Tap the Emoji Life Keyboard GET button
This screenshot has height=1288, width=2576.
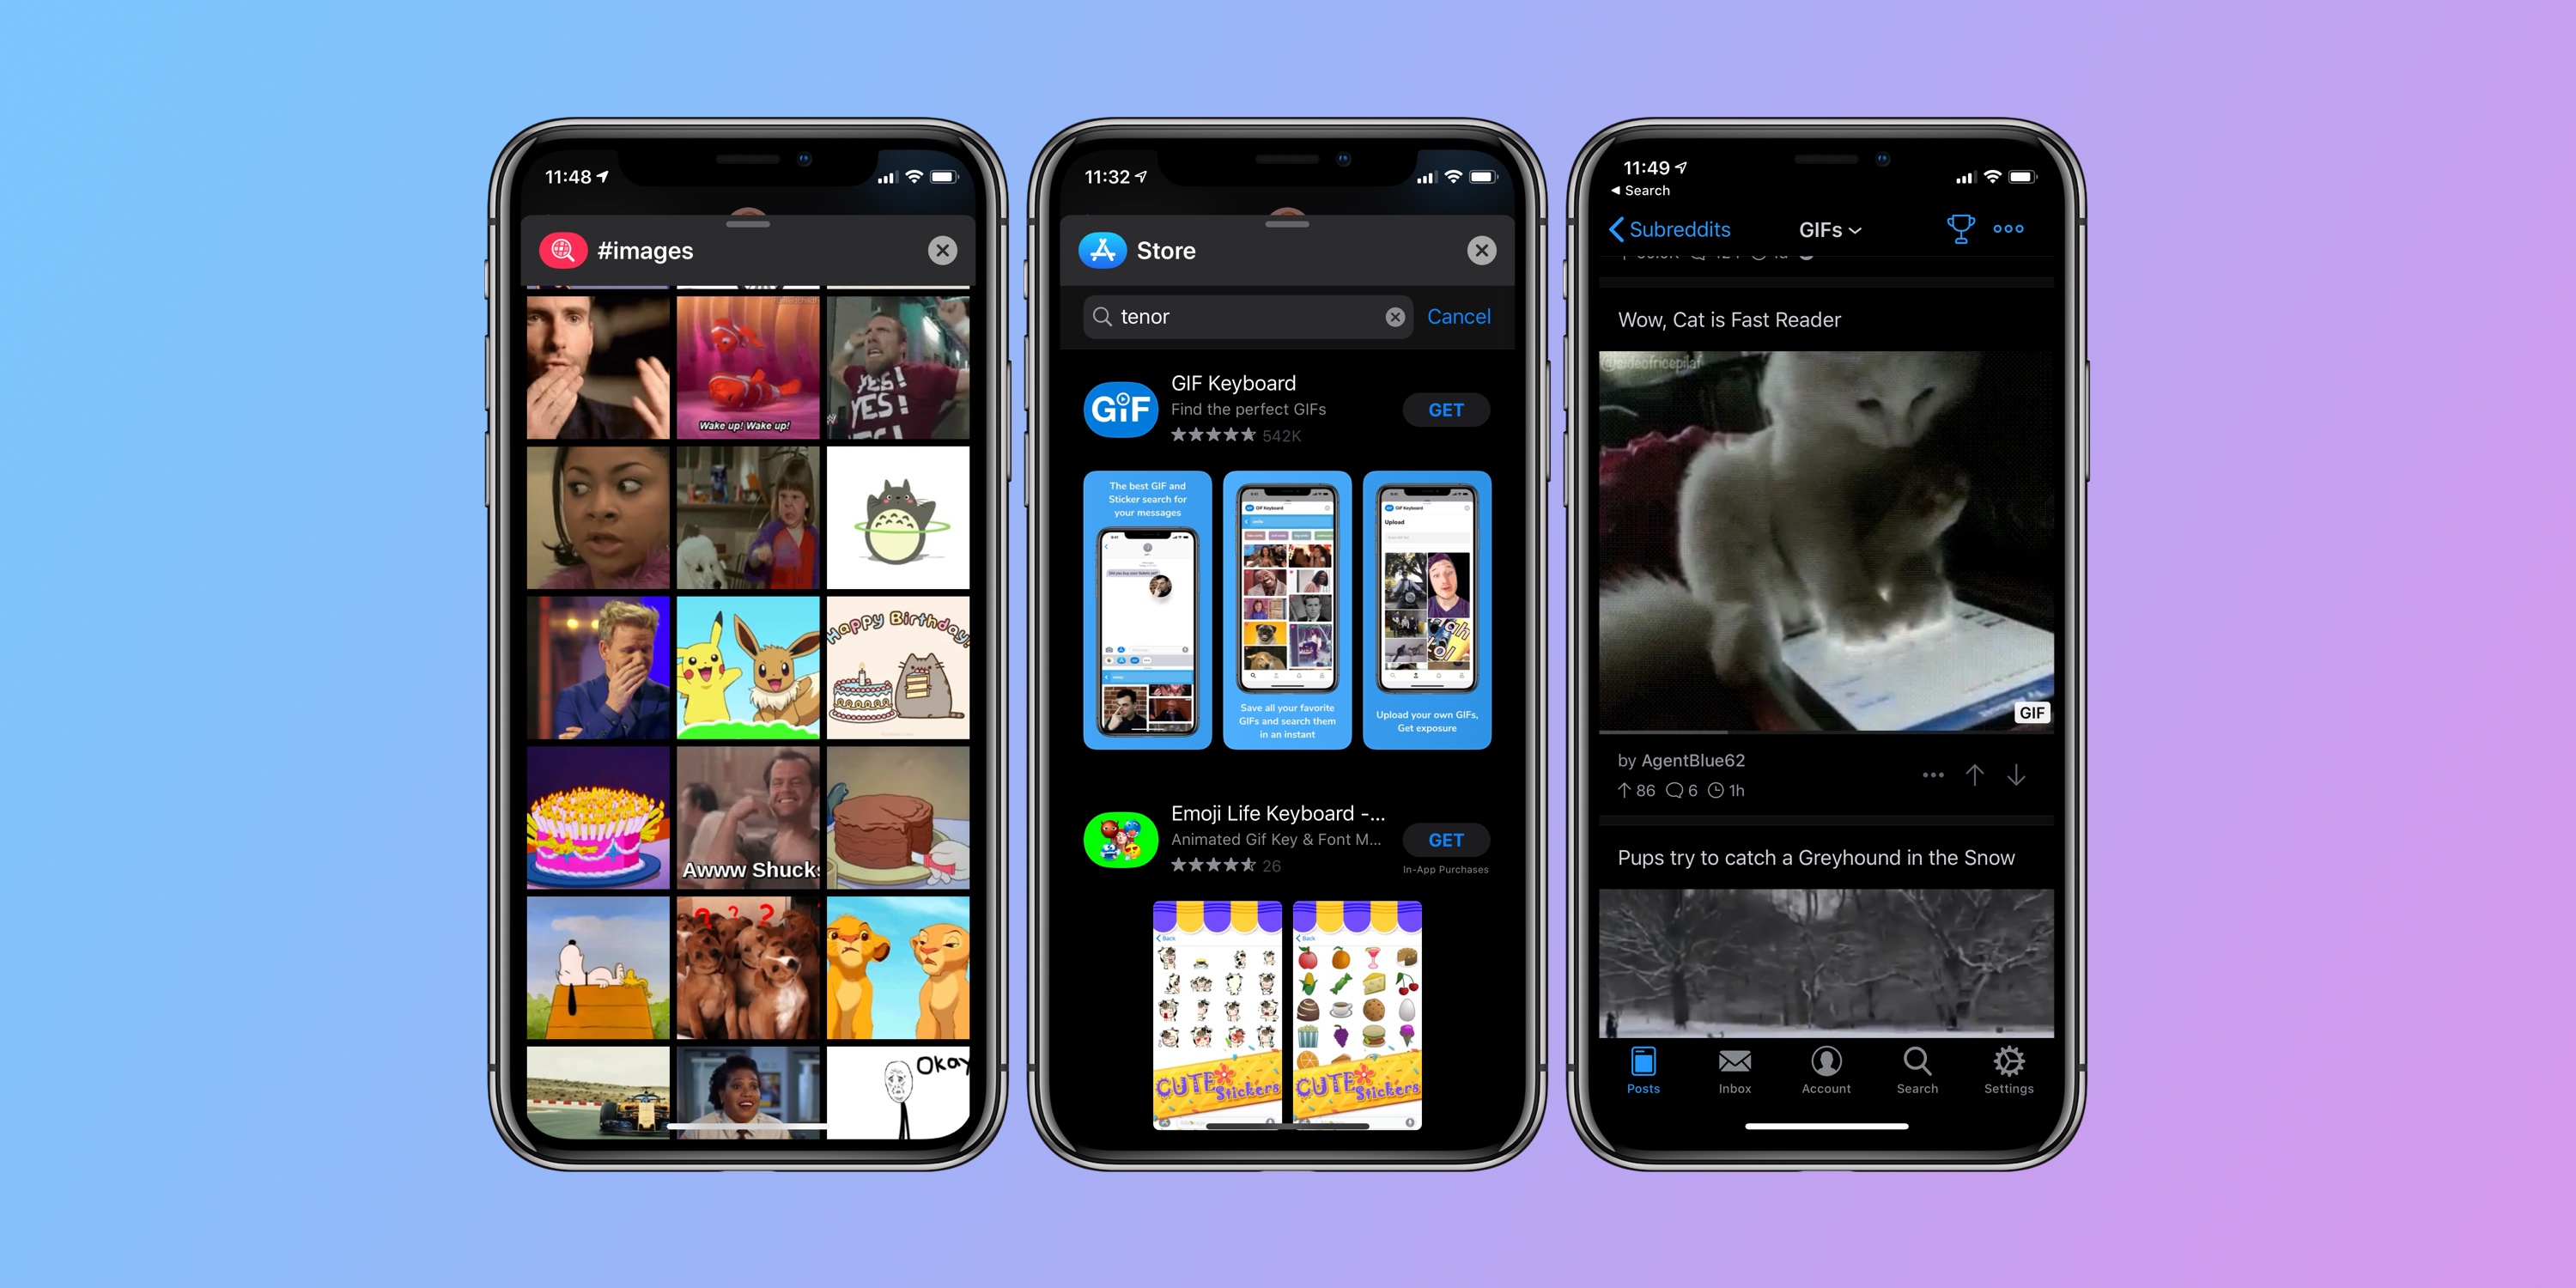click(1444, 840)
